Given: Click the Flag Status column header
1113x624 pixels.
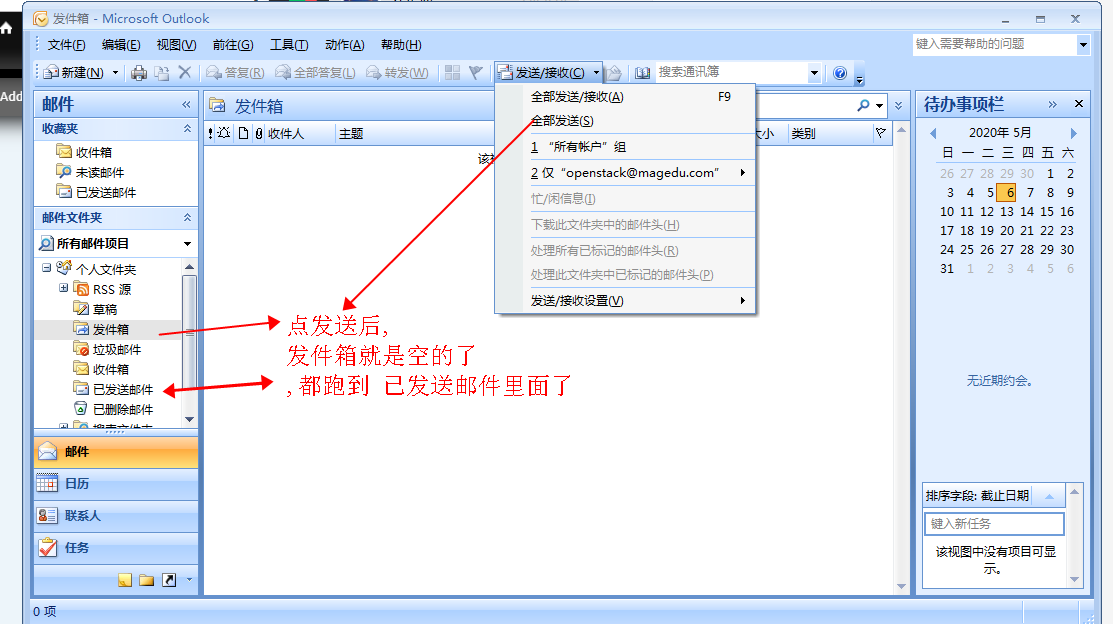Looking at the screenshot, I should 881,133.
